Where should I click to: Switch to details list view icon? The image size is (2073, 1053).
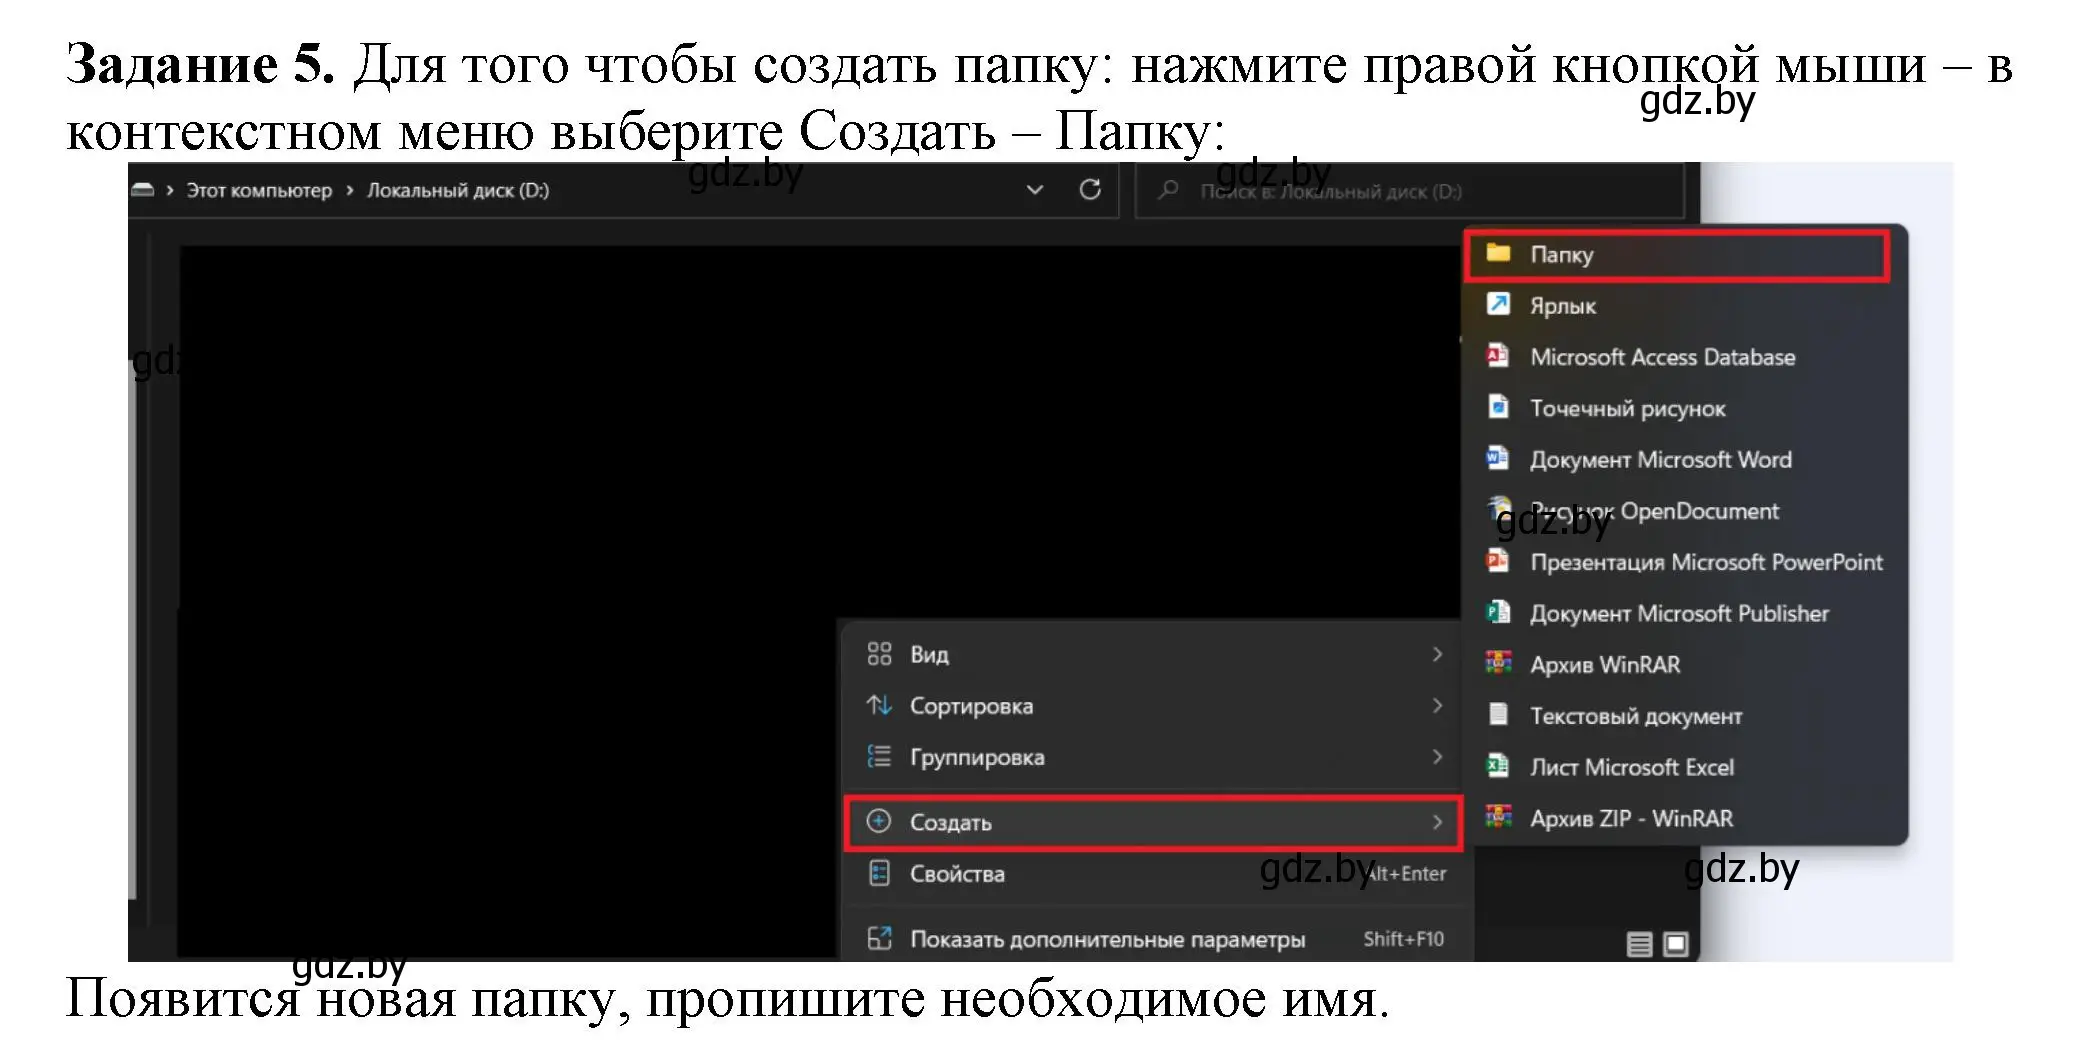click(x=1640, y=944)
